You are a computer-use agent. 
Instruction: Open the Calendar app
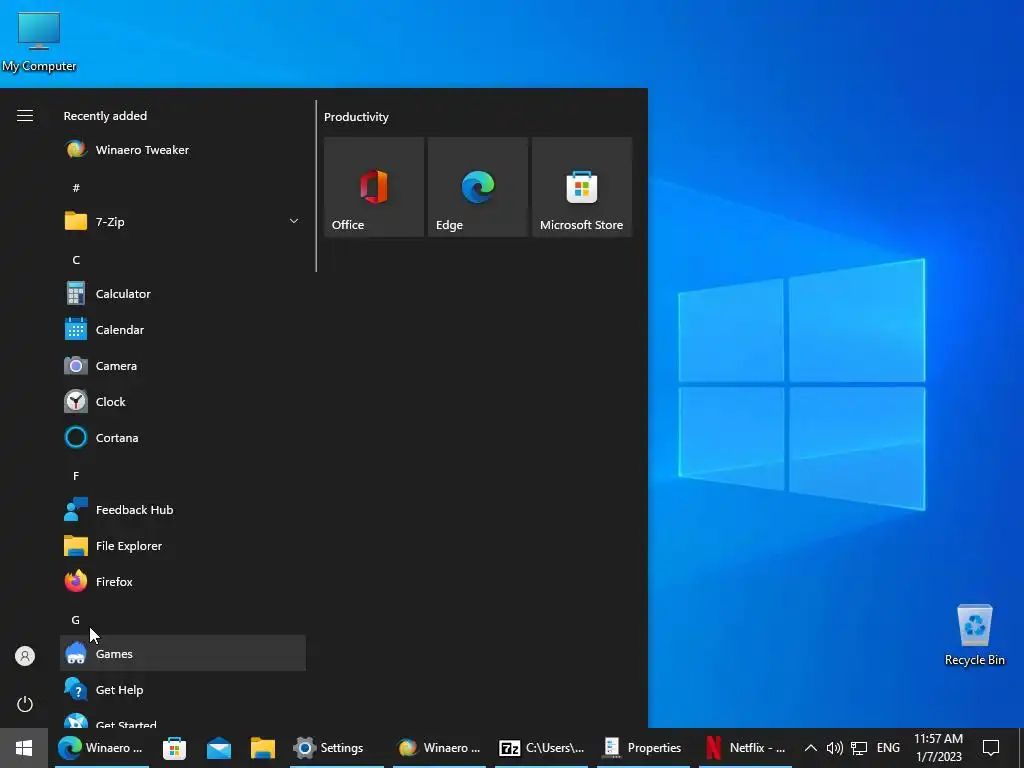pos(182,330)
